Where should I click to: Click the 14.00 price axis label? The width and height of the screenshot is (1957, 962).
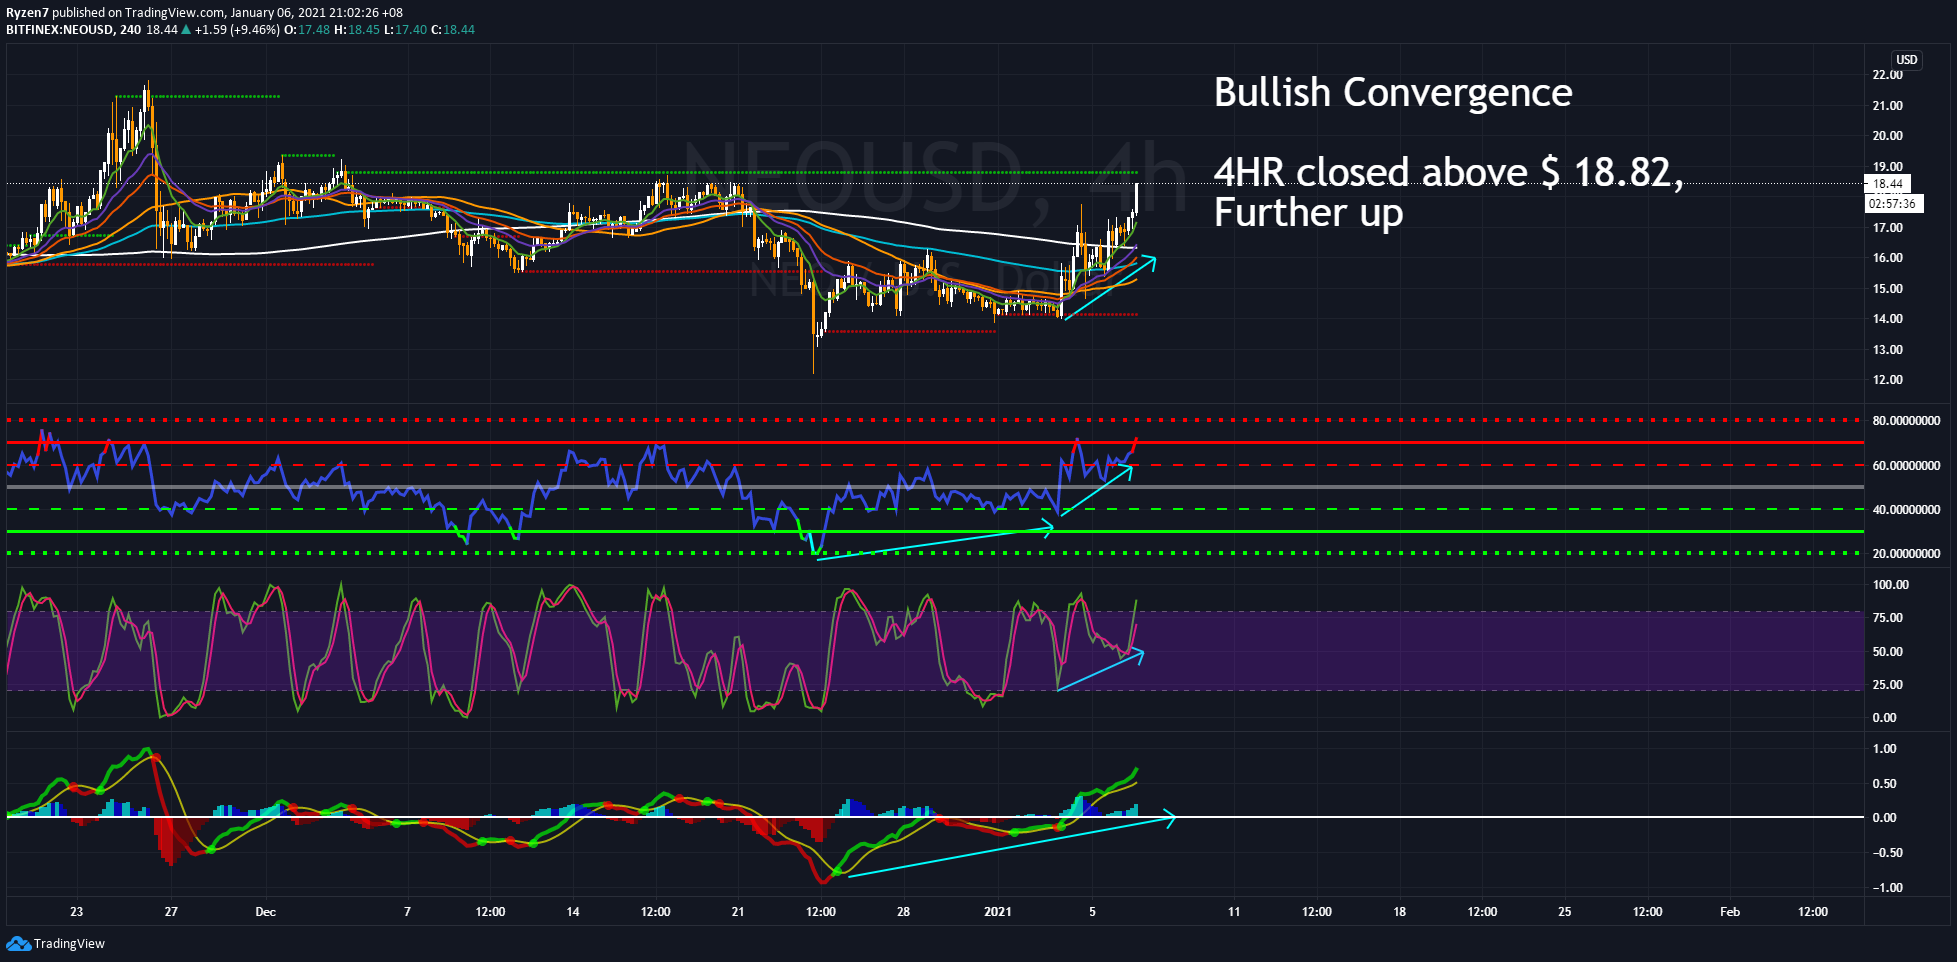[1888, 319]
